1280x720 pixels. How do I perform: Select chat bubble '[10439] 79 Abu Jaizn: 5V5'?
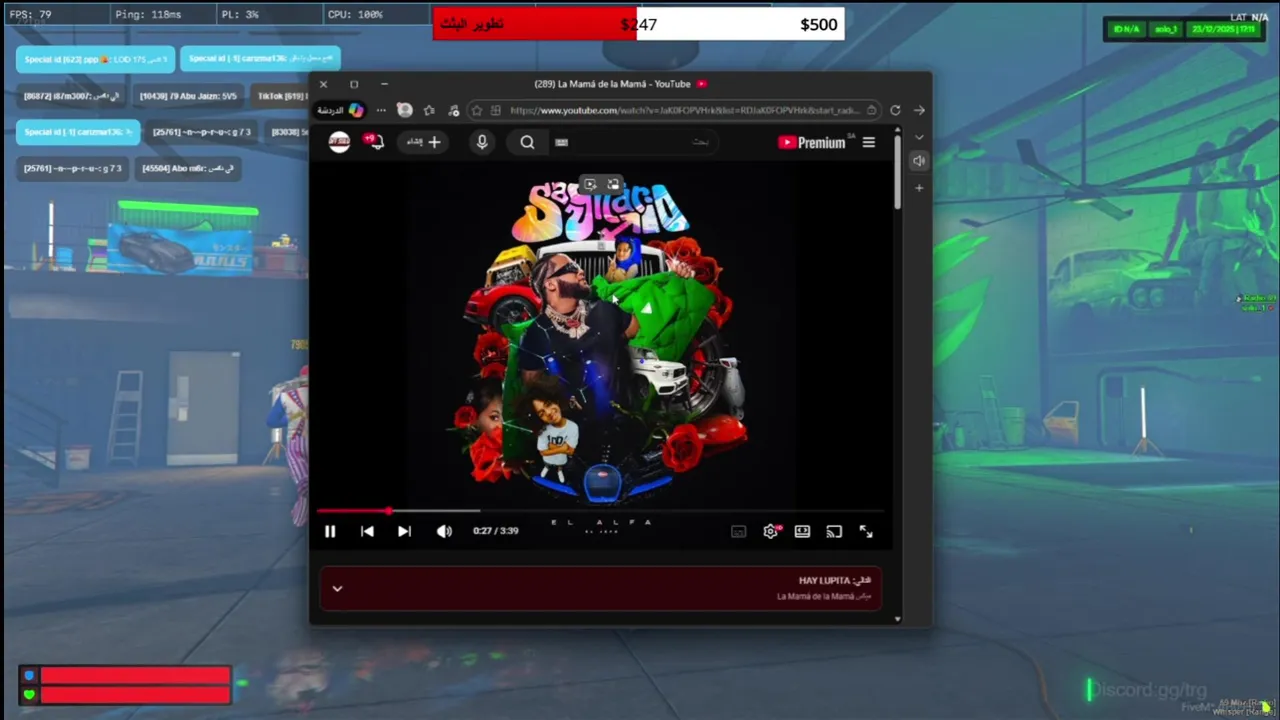pos(188,96)
